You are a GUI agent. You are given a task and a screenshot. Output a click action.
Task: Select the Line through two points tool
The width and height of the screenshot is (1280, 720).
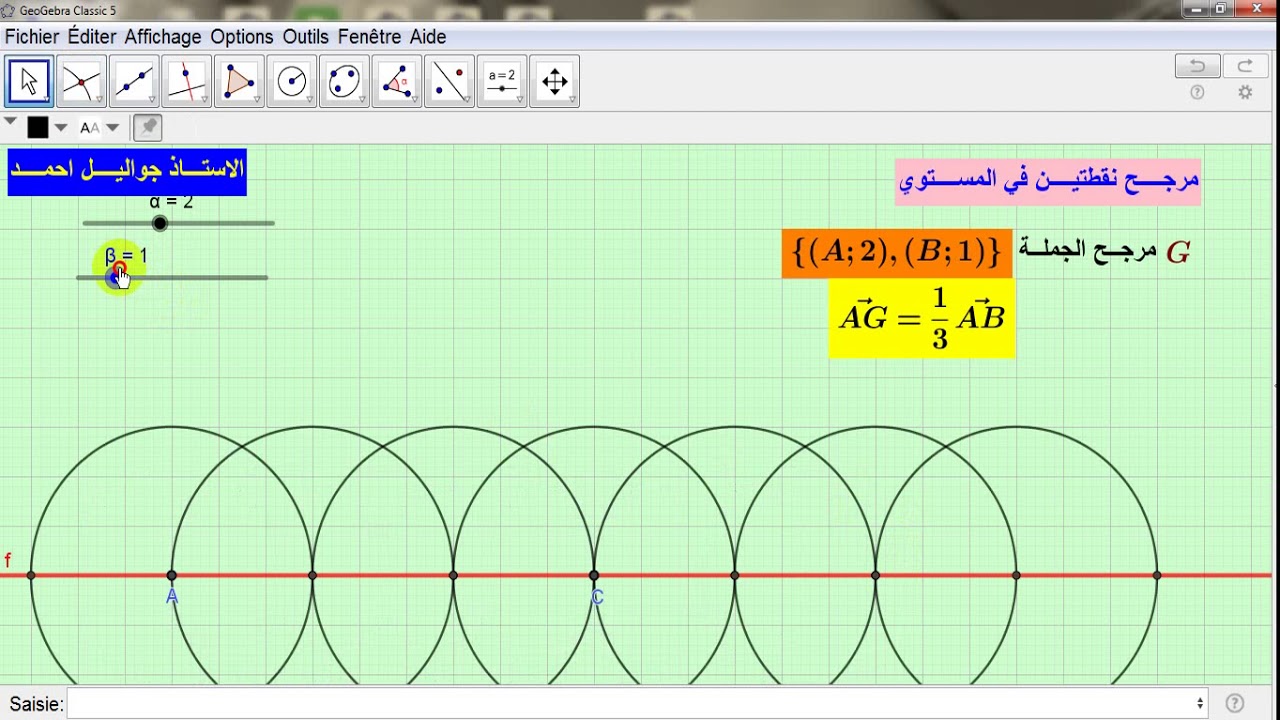133,81
